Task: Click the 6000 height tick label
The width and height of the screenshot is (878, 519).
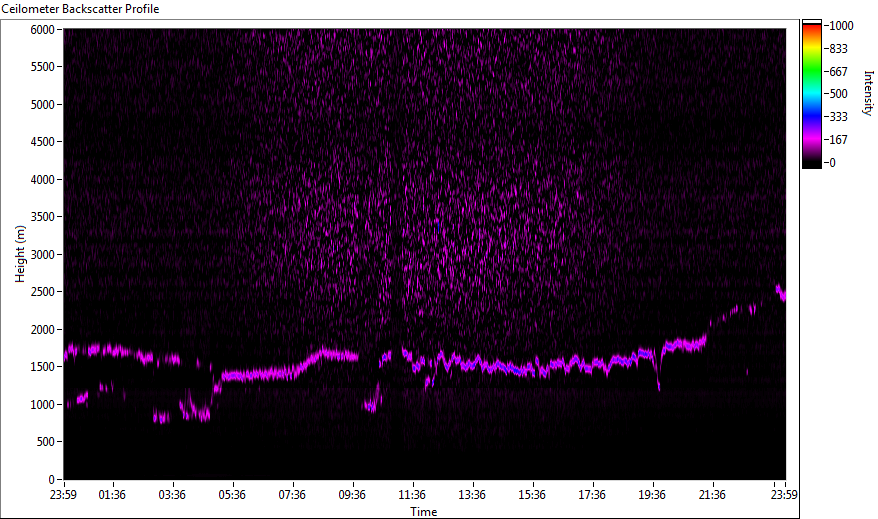Action: point(43,30)
